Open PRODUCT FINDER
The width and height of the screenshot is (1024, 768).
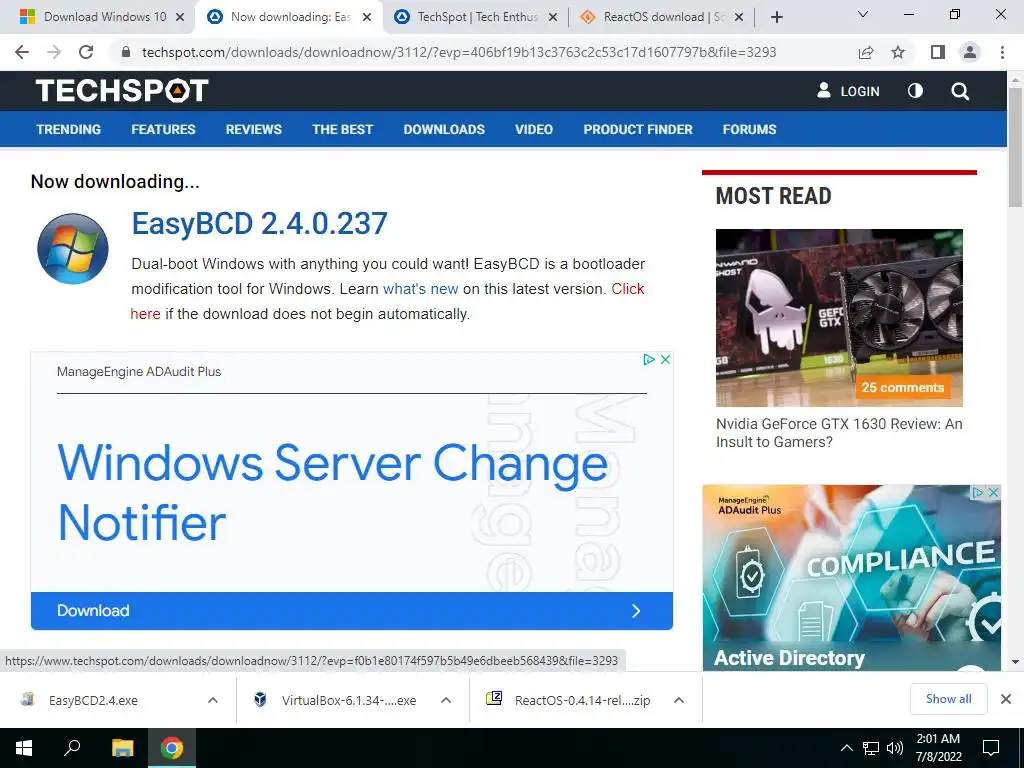pyautogui.click(x=638, y=129)
